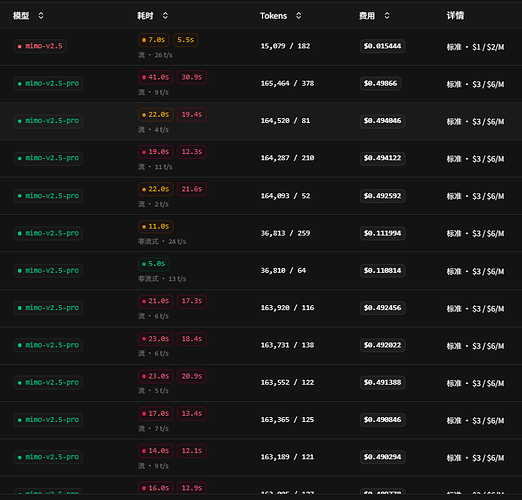This screenshot has height=500, width=522.
Task: Select the token count 163,365 / 125
Action: (x=287, y=420)
